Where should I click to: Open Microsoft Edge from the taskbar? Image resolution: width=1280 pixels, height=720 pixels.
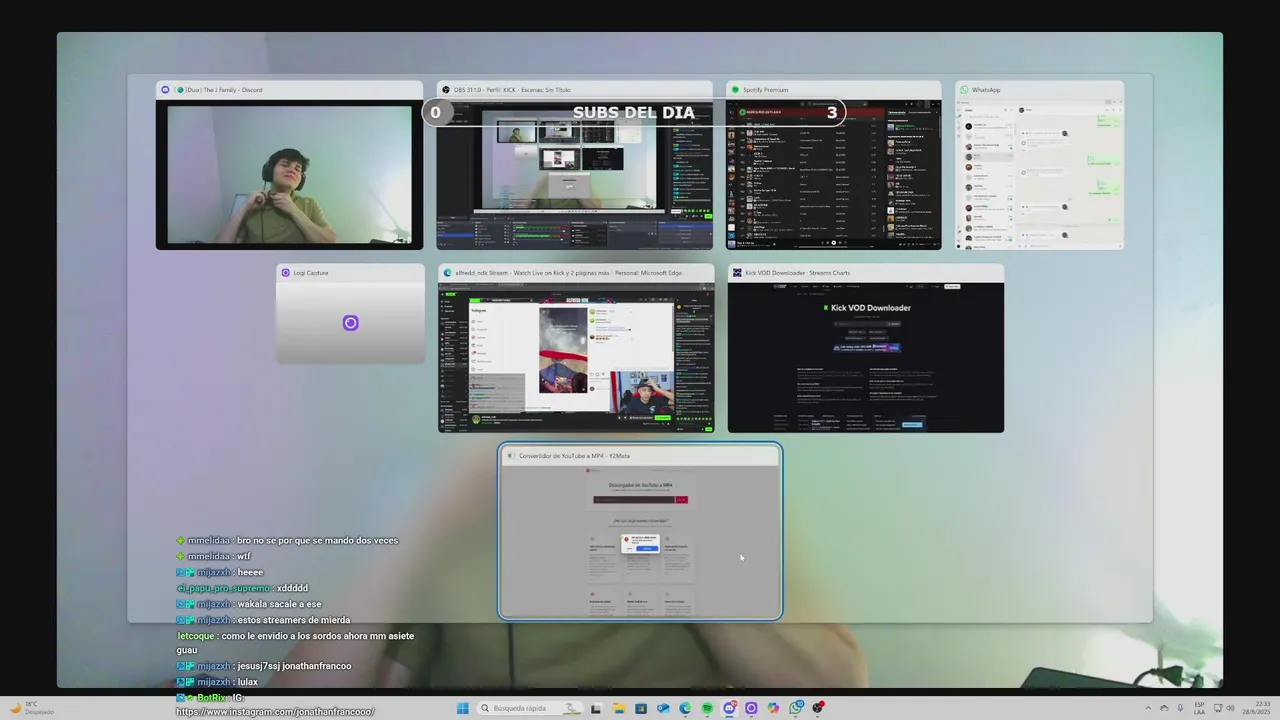click(685, 708)
